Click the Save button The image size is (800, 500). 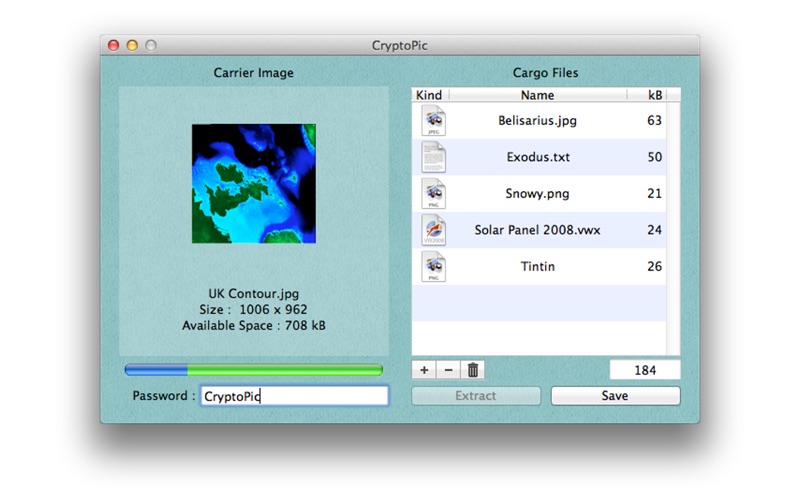[615, 396]
